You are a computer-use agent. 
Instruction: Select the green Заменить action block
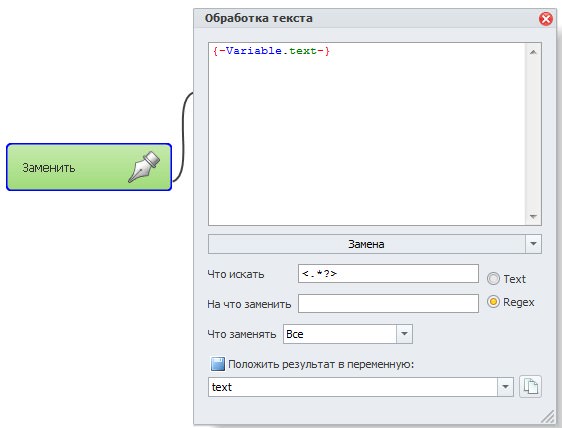(x=89, y=167)
